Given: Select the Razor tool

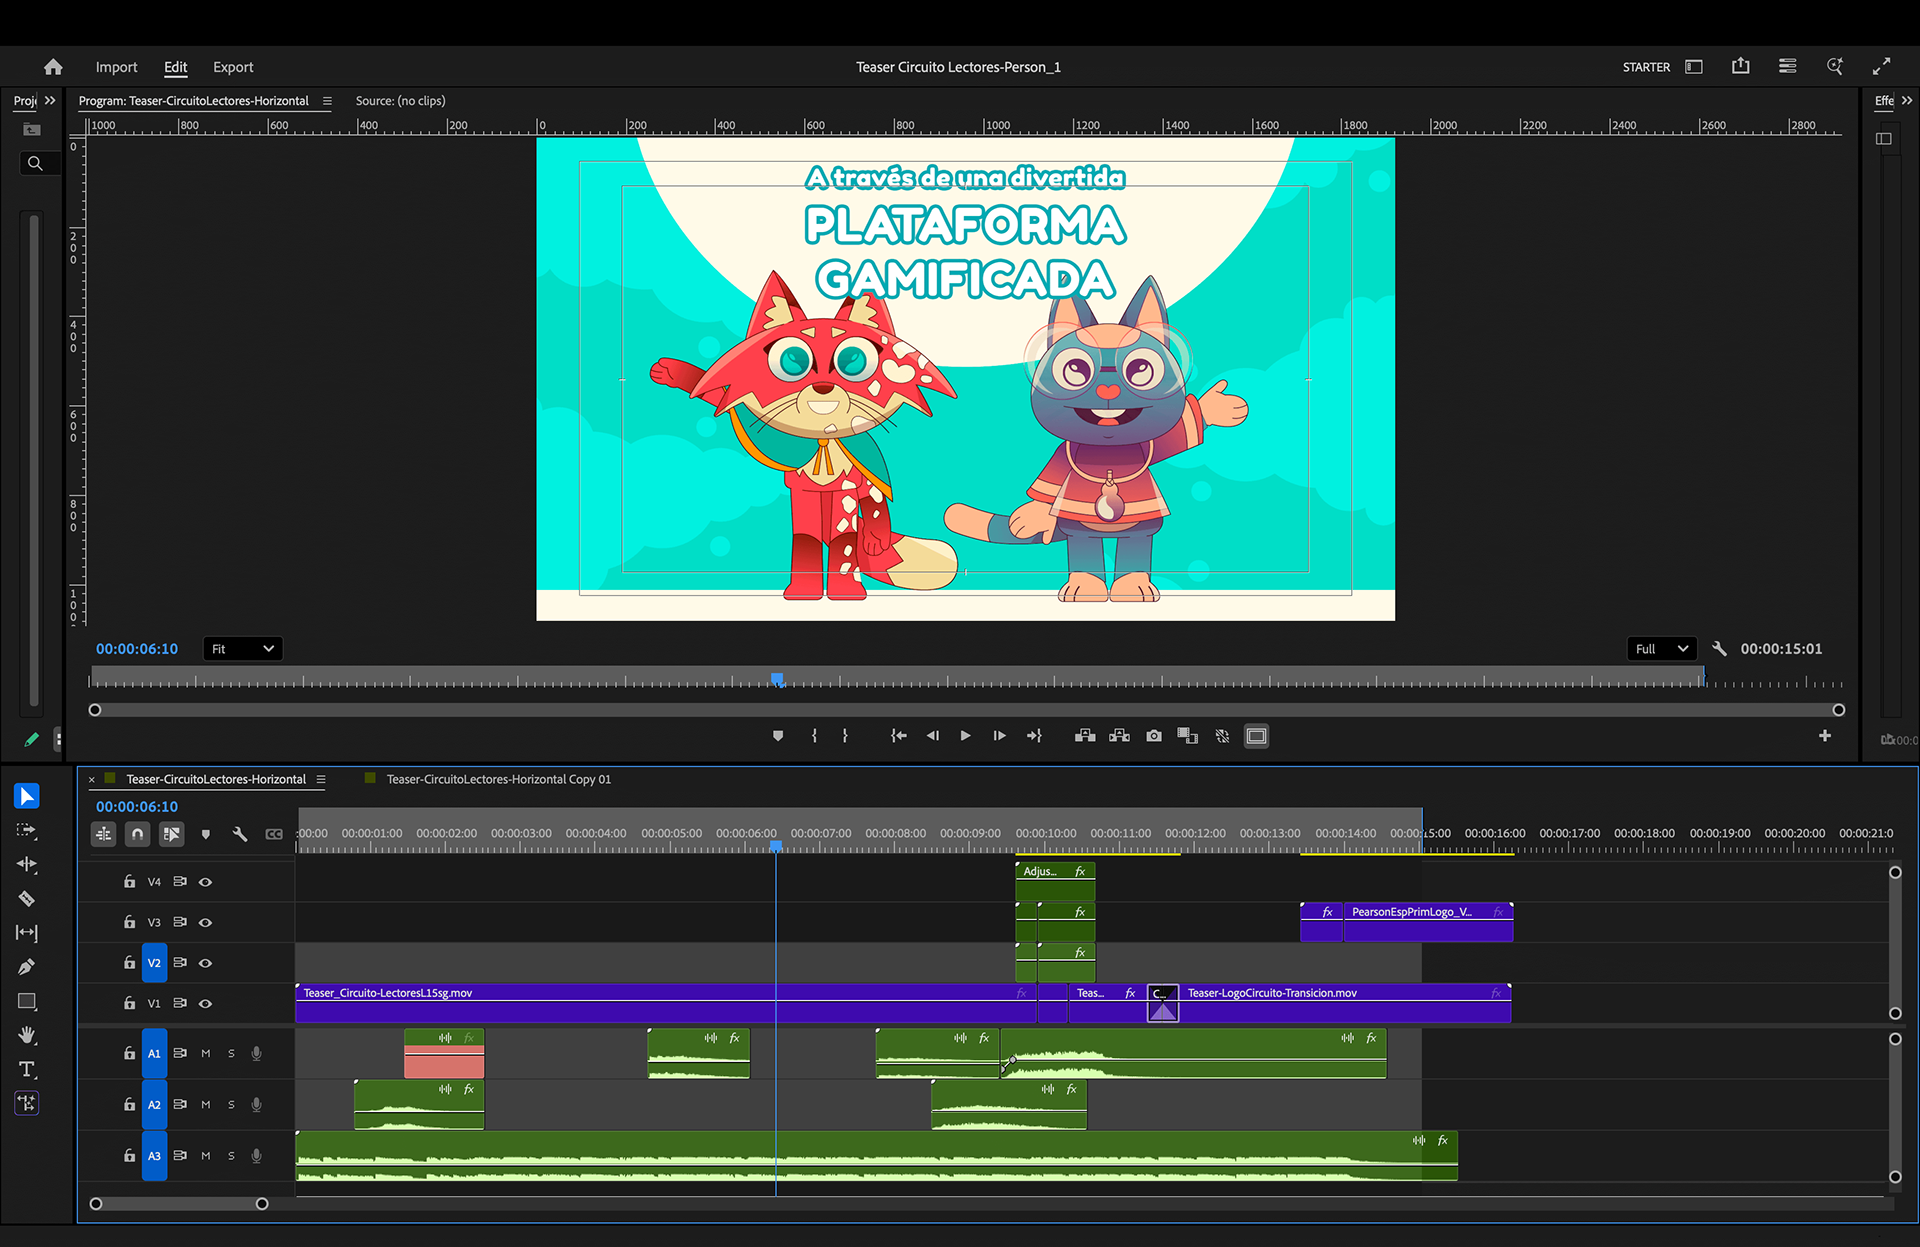Looking at the screenshot, I should point(27,899).
